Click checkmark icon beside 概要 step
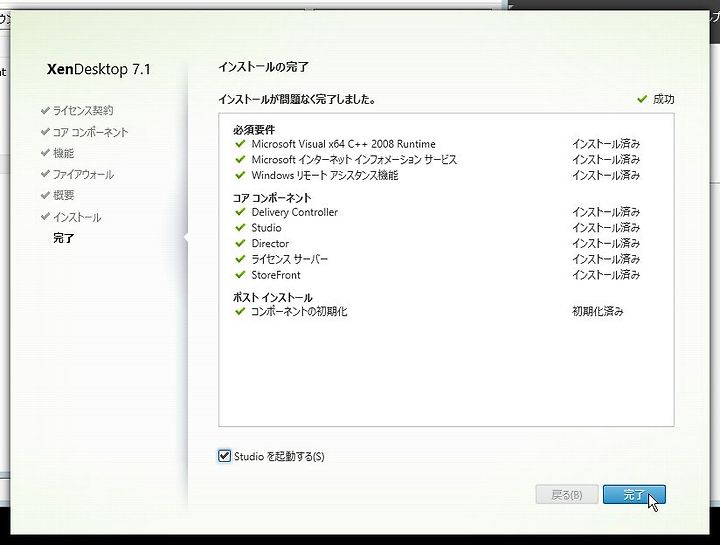This screenshot has height=545, width=720. [45, 195]
